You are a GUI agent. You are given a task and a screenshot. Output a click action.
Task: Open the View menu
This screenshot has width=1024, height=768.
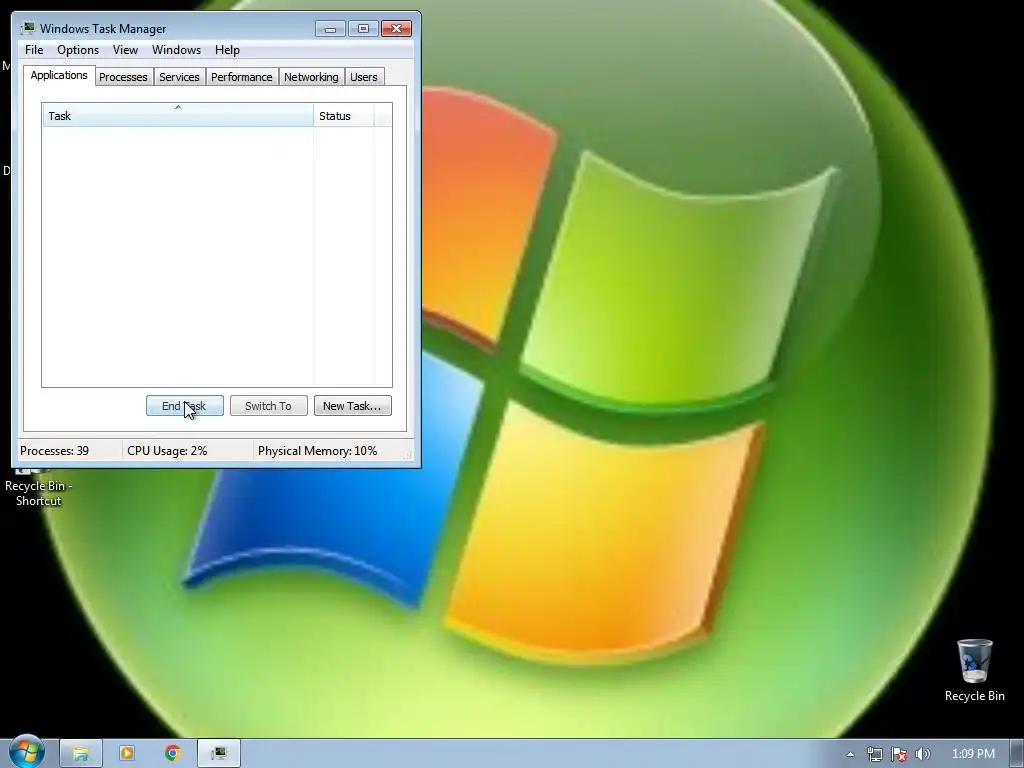tap(125, 50)
